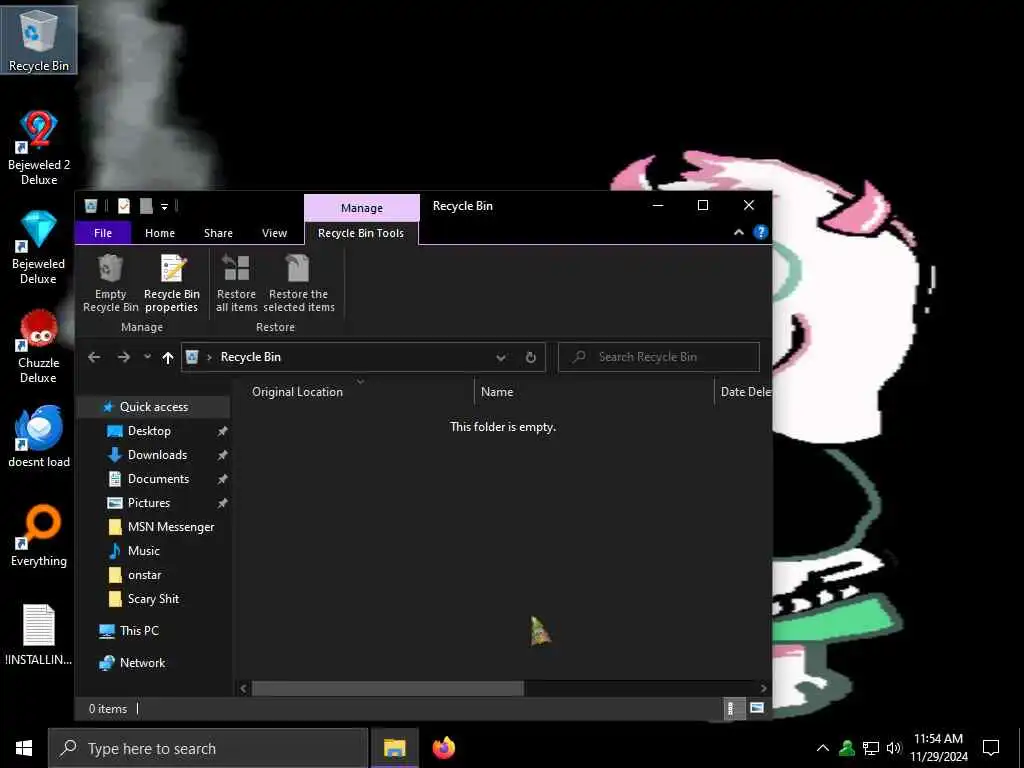
Task: Switch to the View ribbon tab
Action: click(274, 233)
